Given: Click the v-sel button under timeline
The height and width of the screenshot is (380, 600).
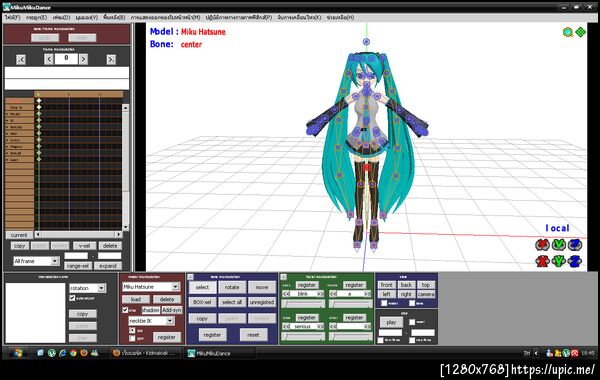Looking at the screenshot, I should [x=84, y=246].
